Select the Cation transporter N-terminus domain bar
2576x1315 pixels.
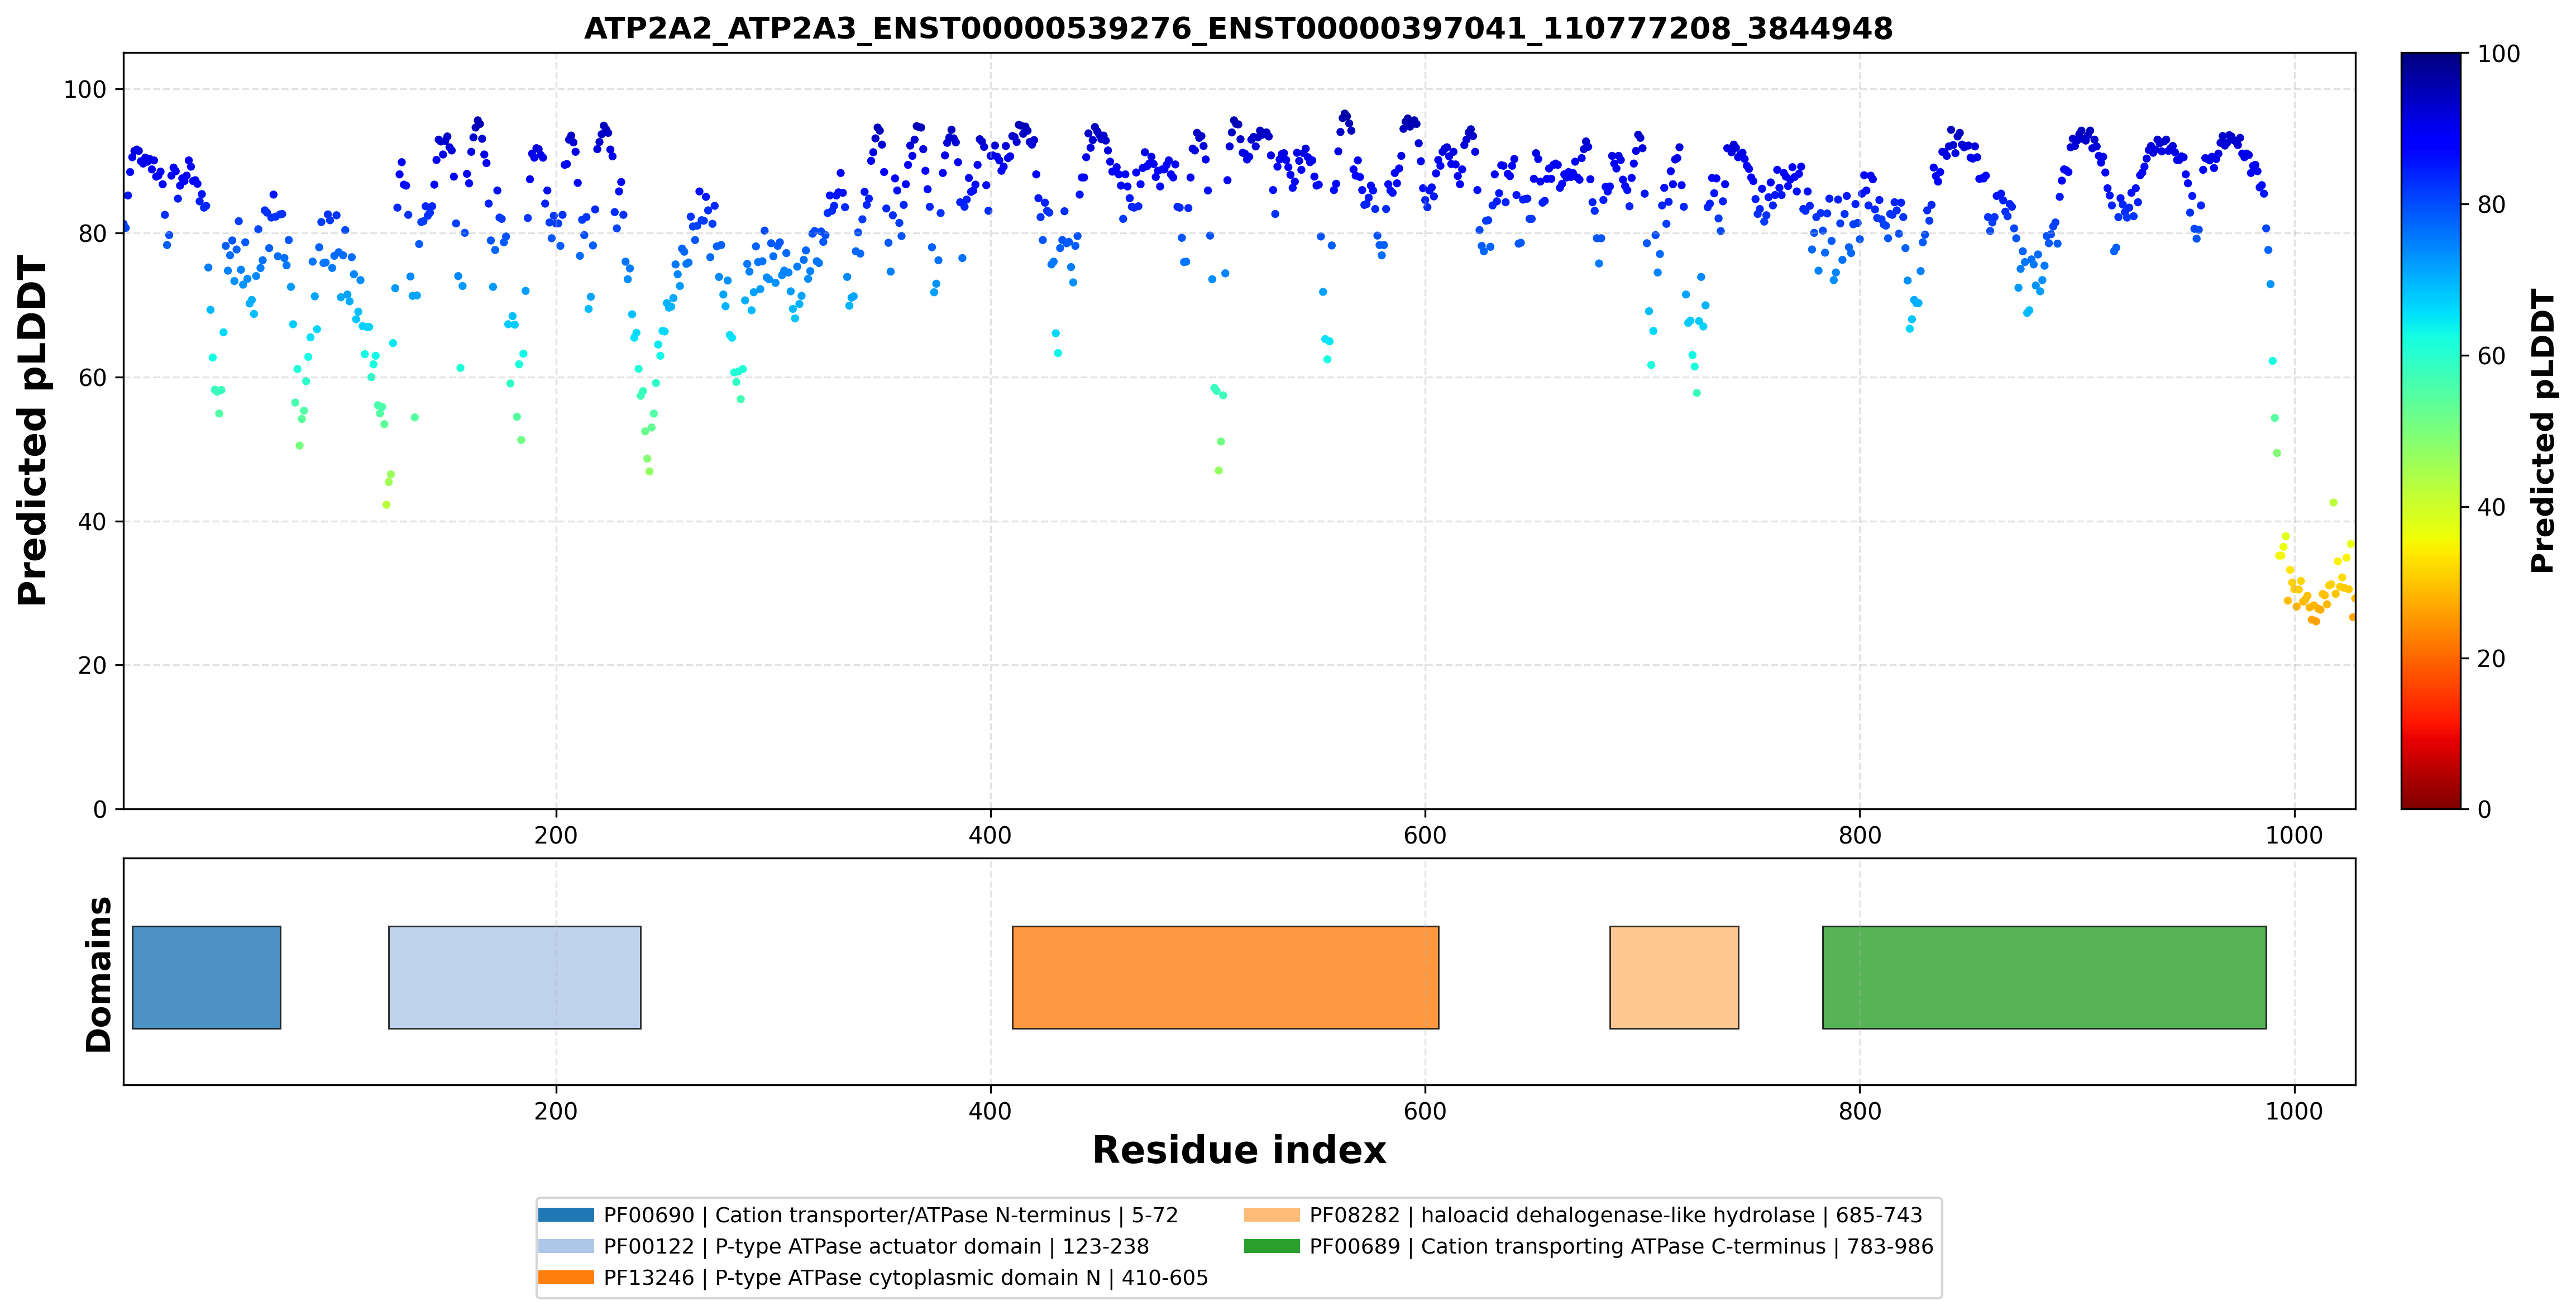click(x=206, y=977)
